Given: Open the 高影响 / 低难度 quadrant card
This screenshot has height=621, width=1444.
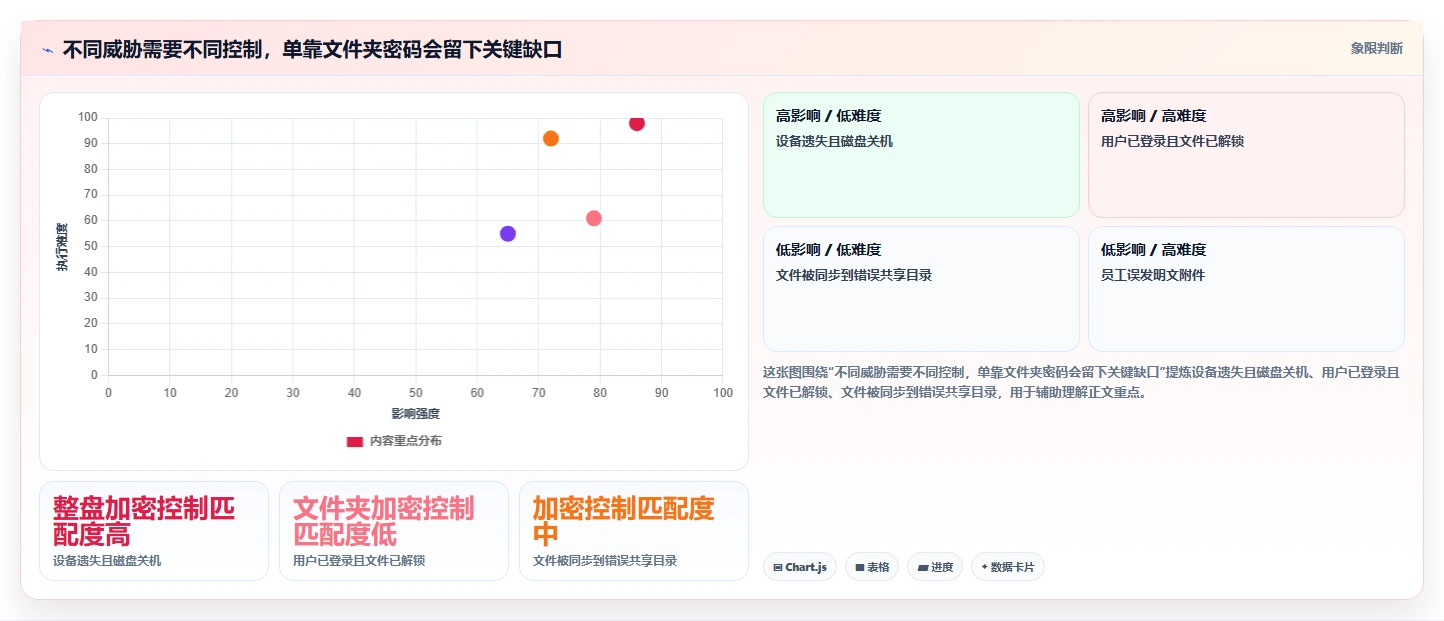Looking at the screenshot, I should tap(921, 155).
